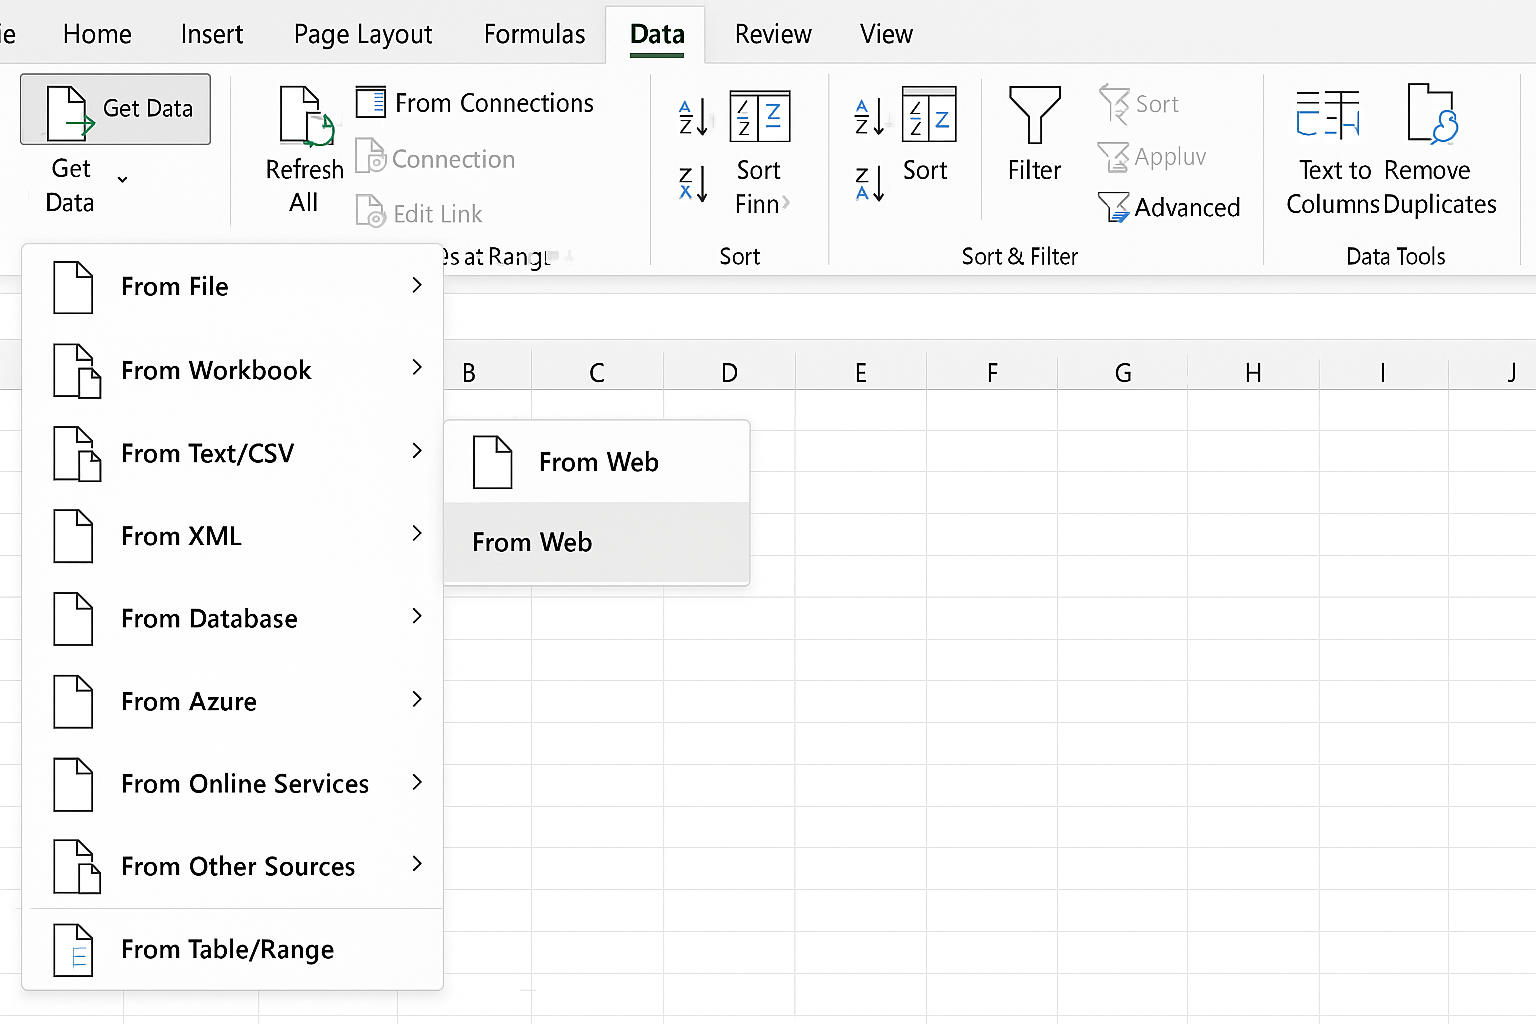Screen dimensions: 1536x1024
Task: Click the greyed Sort clear-filter command
Action: click(1138, 103)
